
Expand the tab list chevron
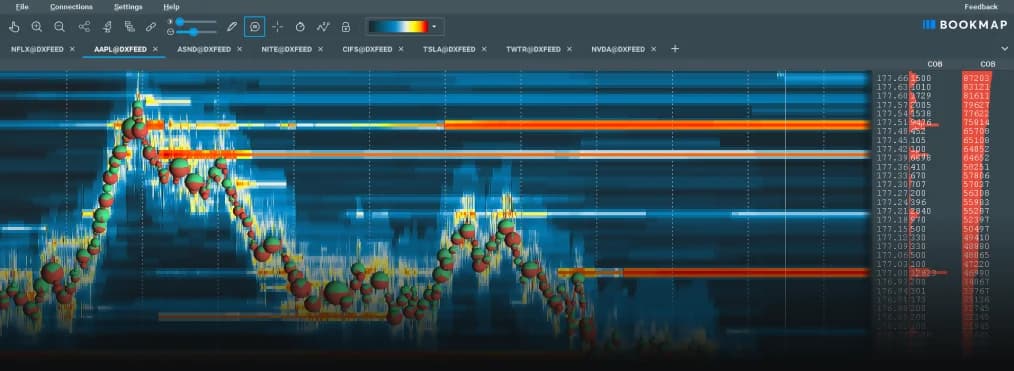1004,48
